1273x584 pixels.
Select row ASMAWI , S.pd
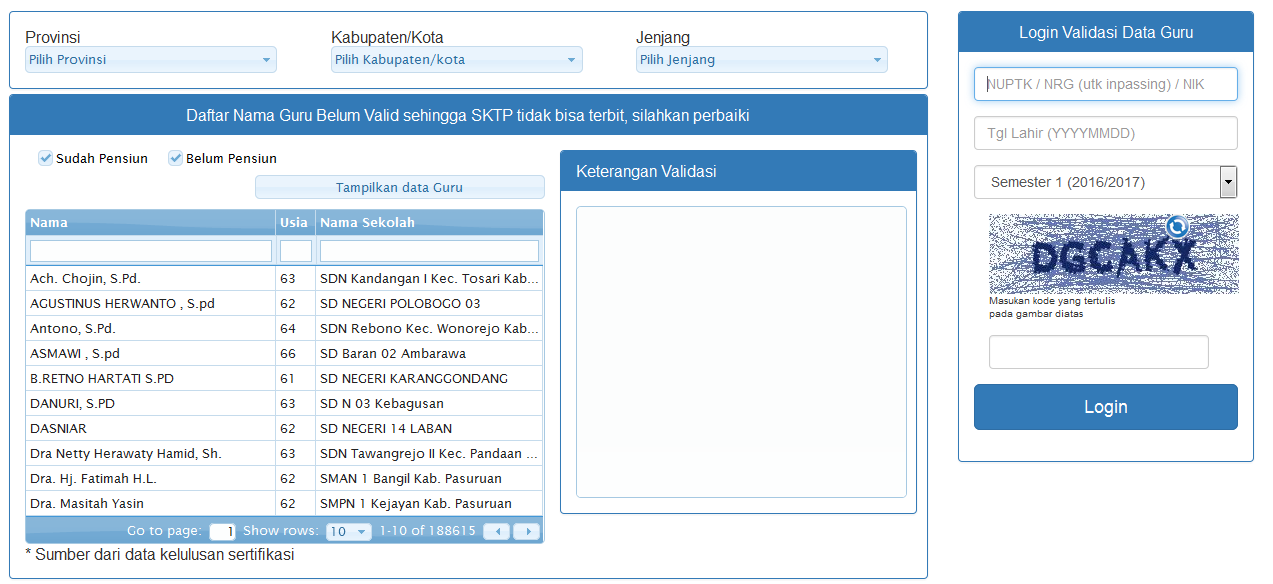[x=284, y=353]
